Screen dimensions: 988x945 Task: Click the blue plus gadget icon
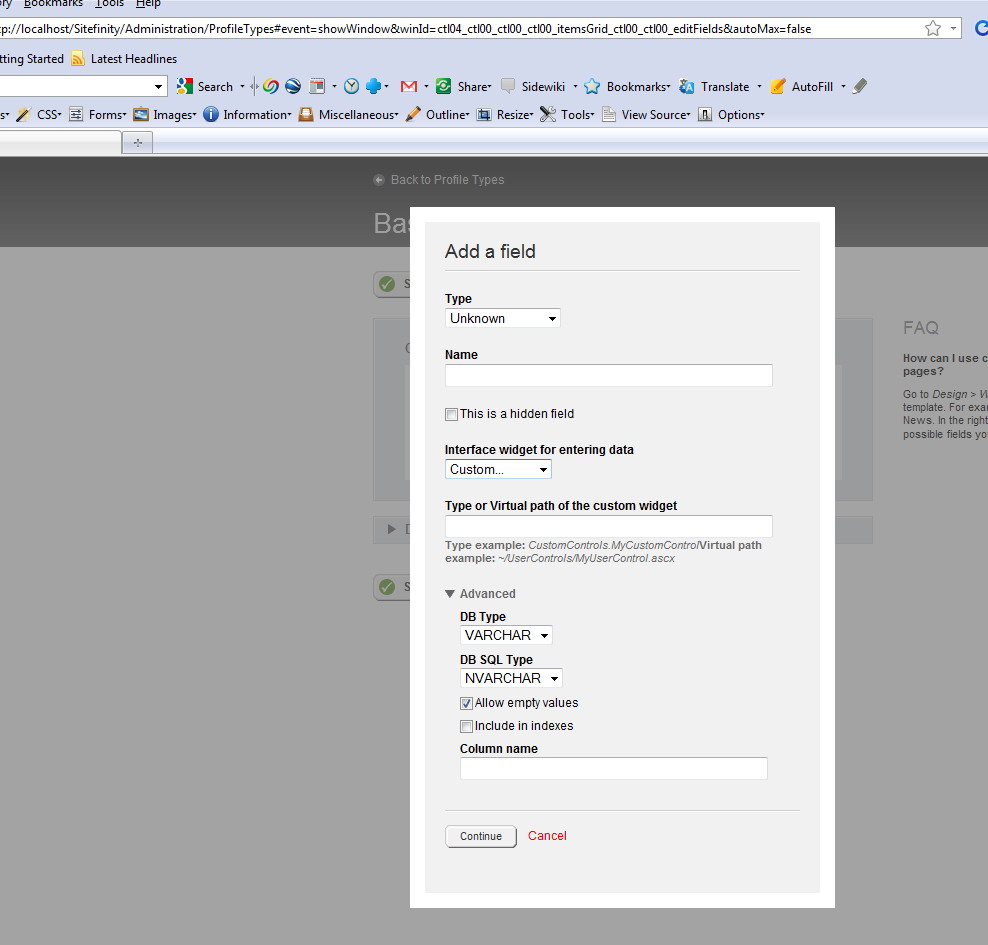[374, 86]
